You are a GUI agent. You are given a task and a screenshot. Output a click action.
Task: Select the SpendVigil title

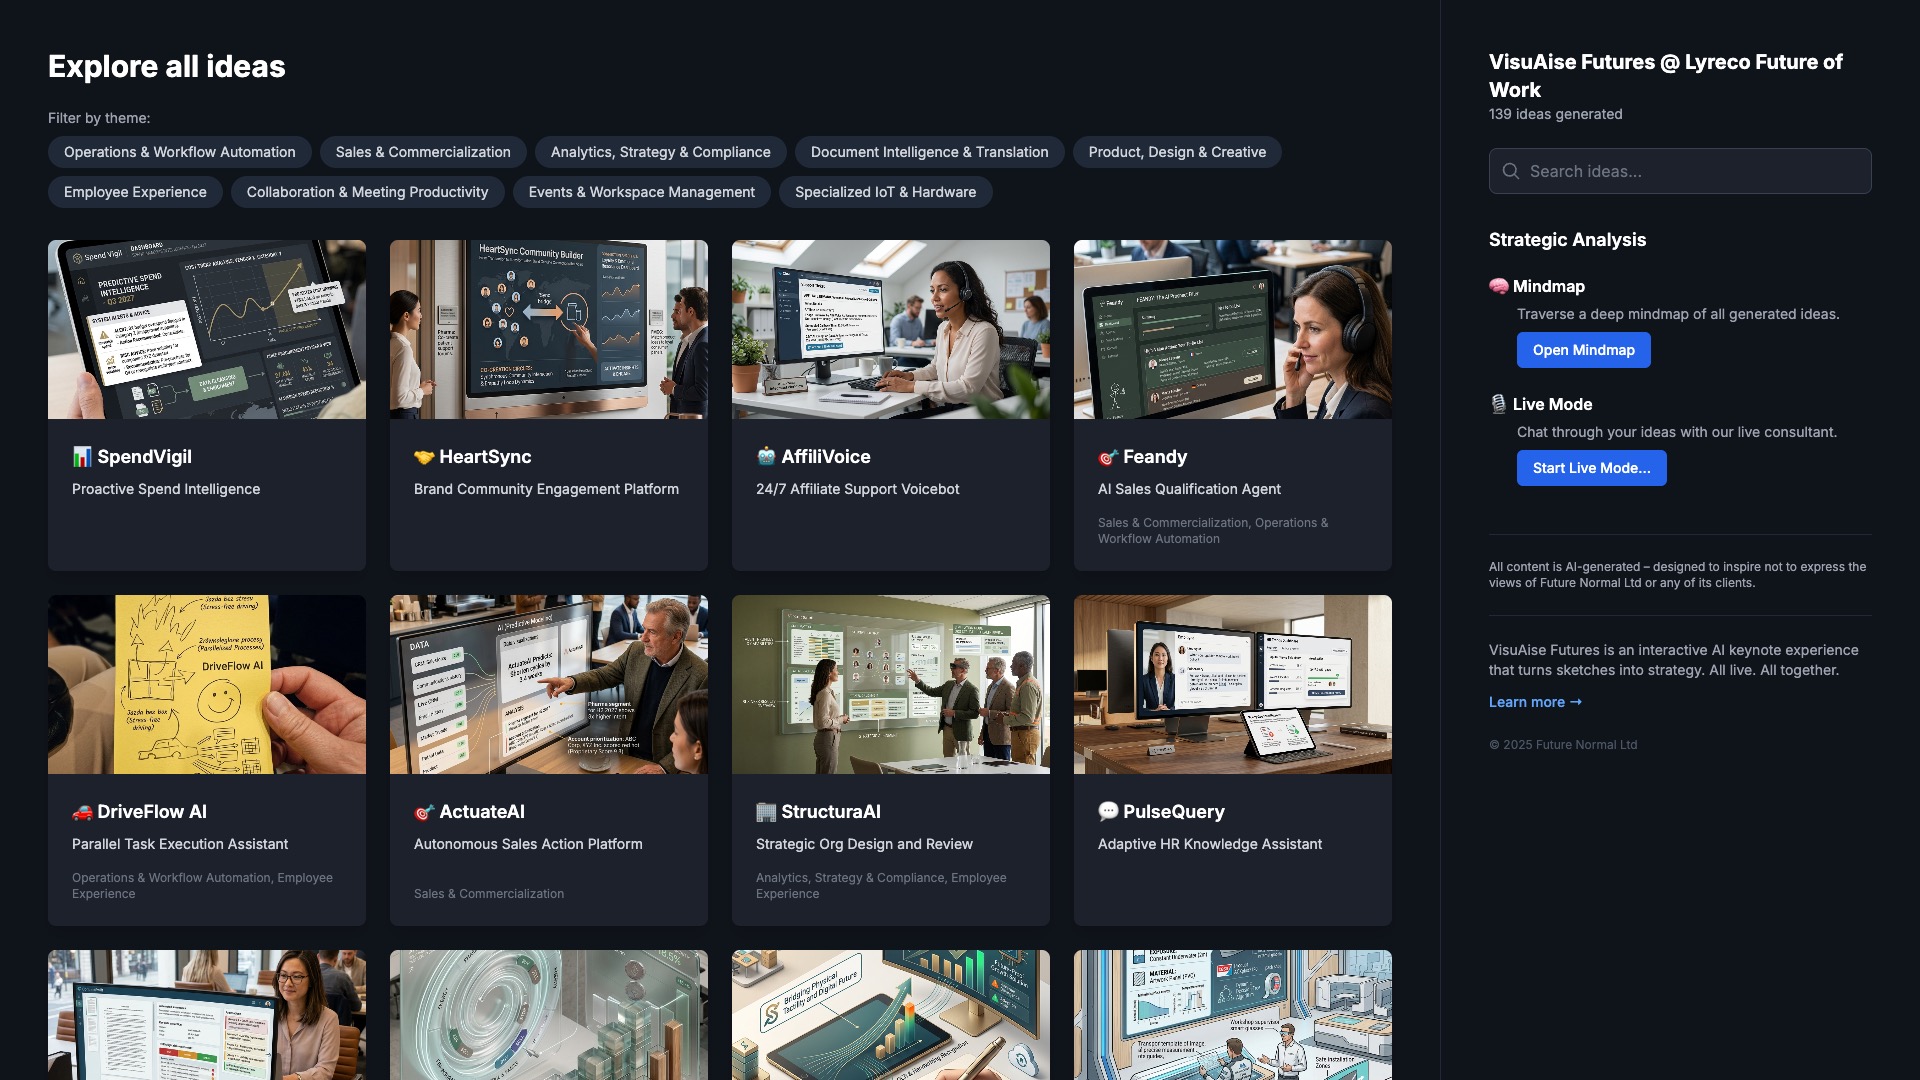point(144,457)
